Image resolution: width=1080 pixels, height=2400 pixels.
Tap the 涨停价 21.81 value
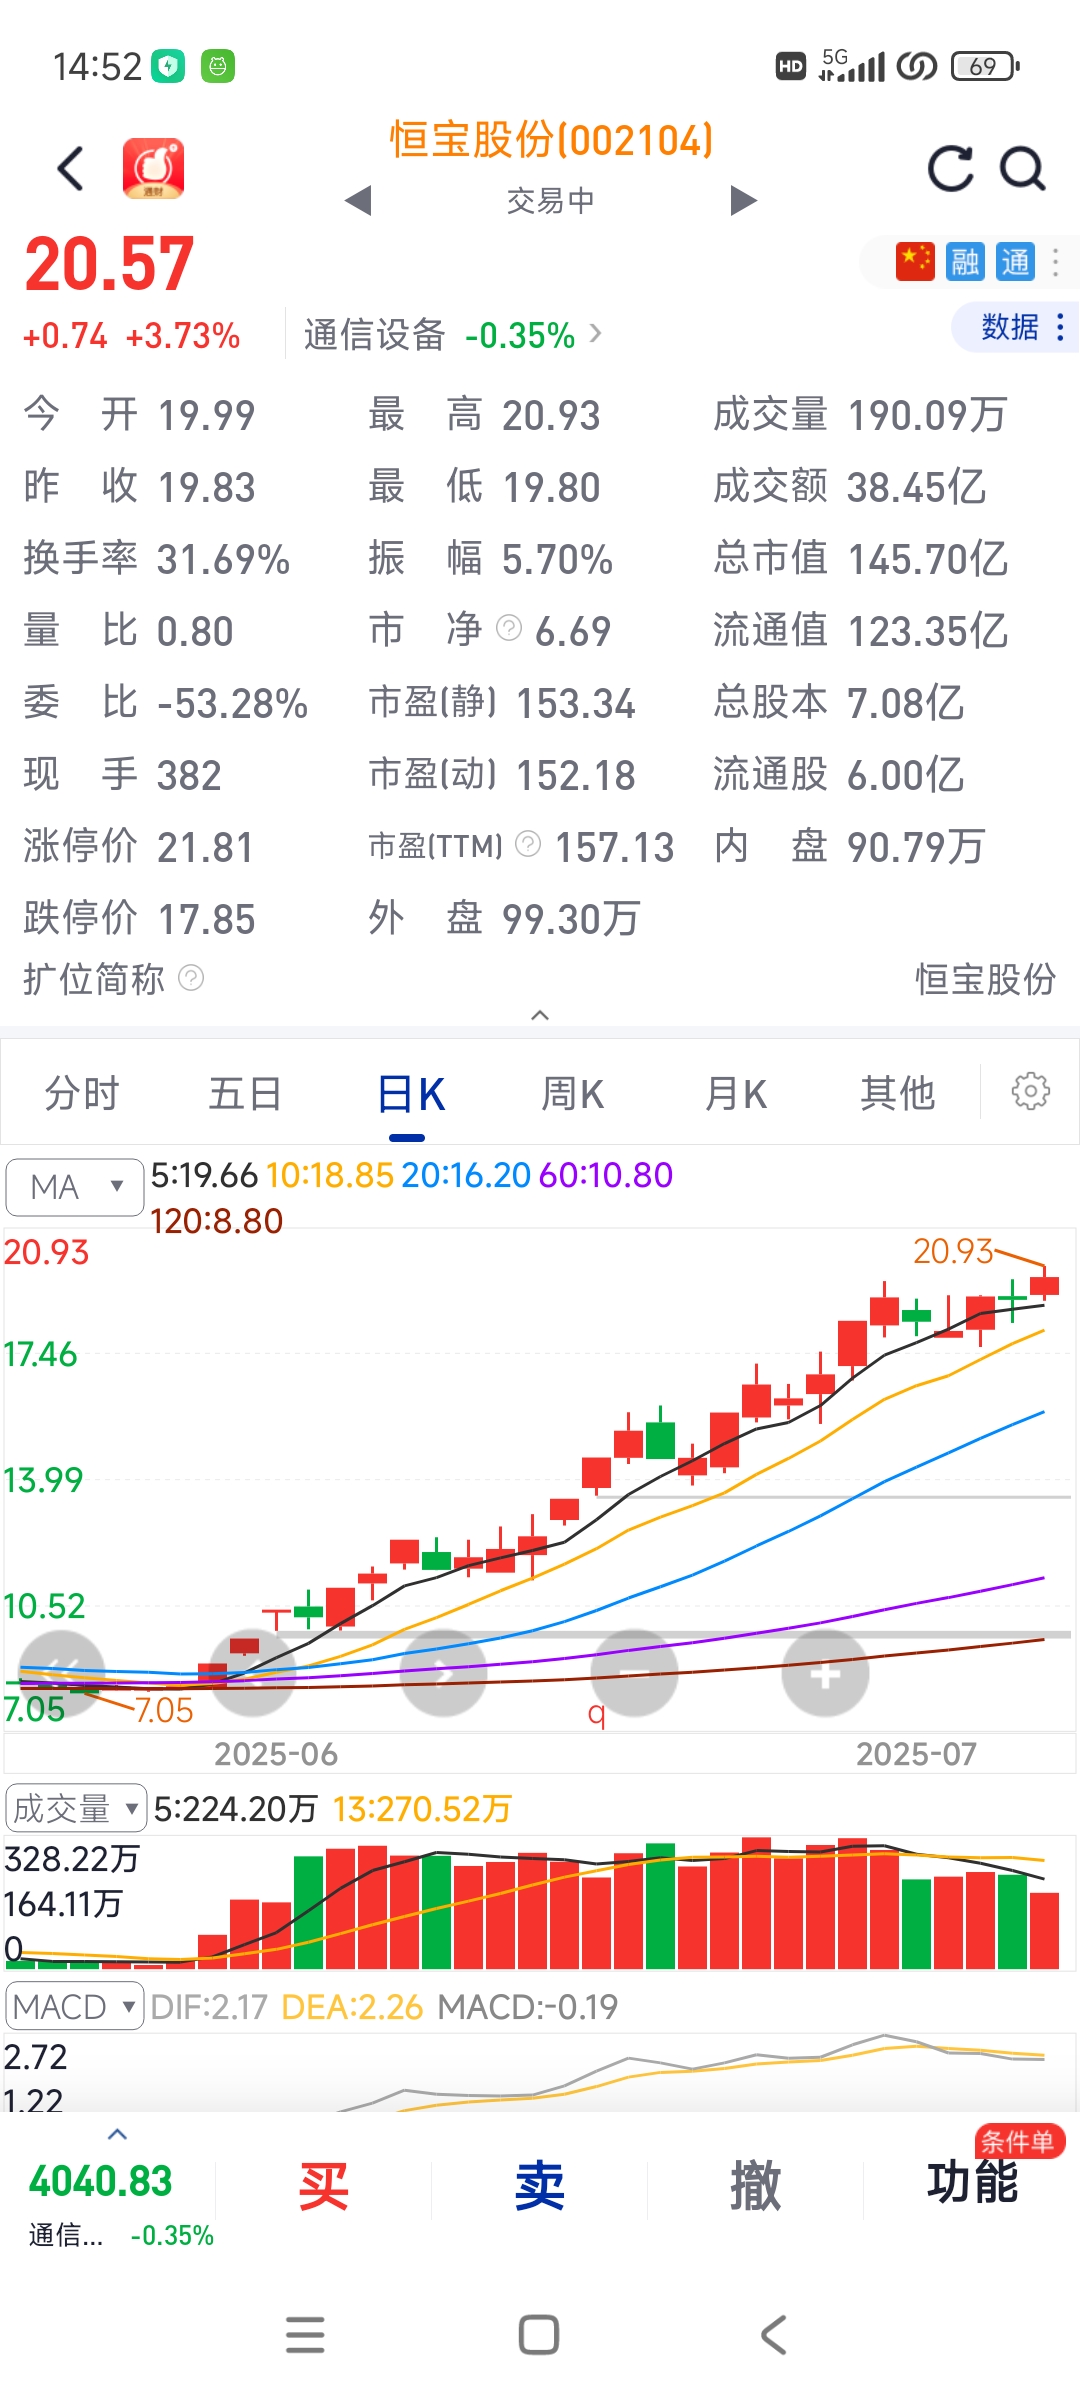pyautogui.click(x=205, y=847)
